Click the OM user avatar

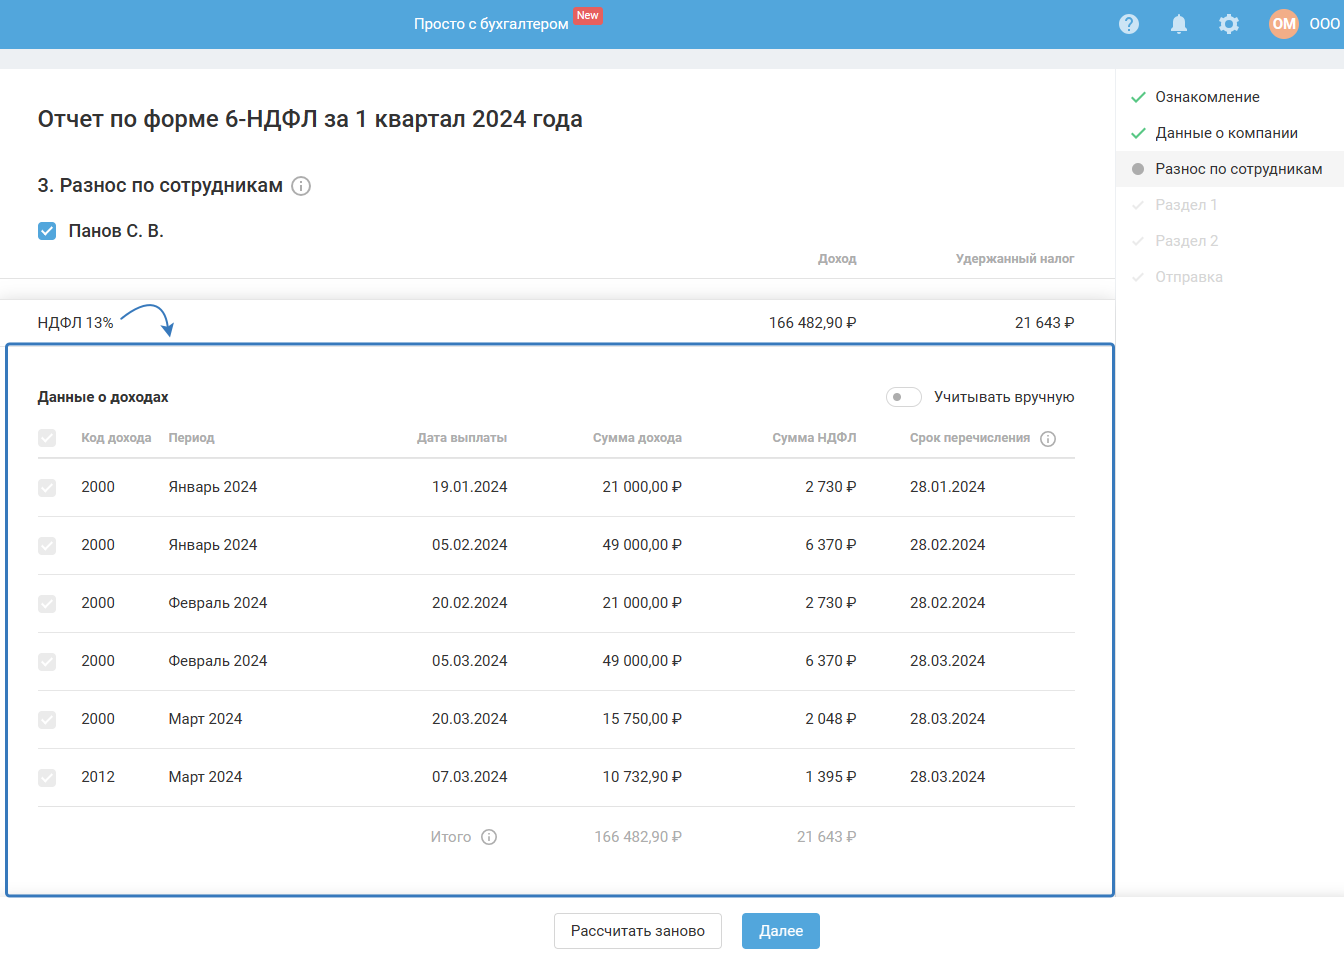point(1283,24)
